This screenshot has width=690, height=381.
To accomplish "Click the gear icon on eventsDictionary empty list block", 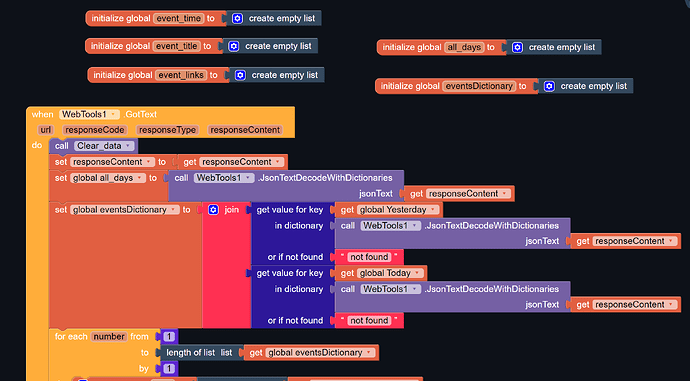I will pyautogui.click(x=549, y=86).
